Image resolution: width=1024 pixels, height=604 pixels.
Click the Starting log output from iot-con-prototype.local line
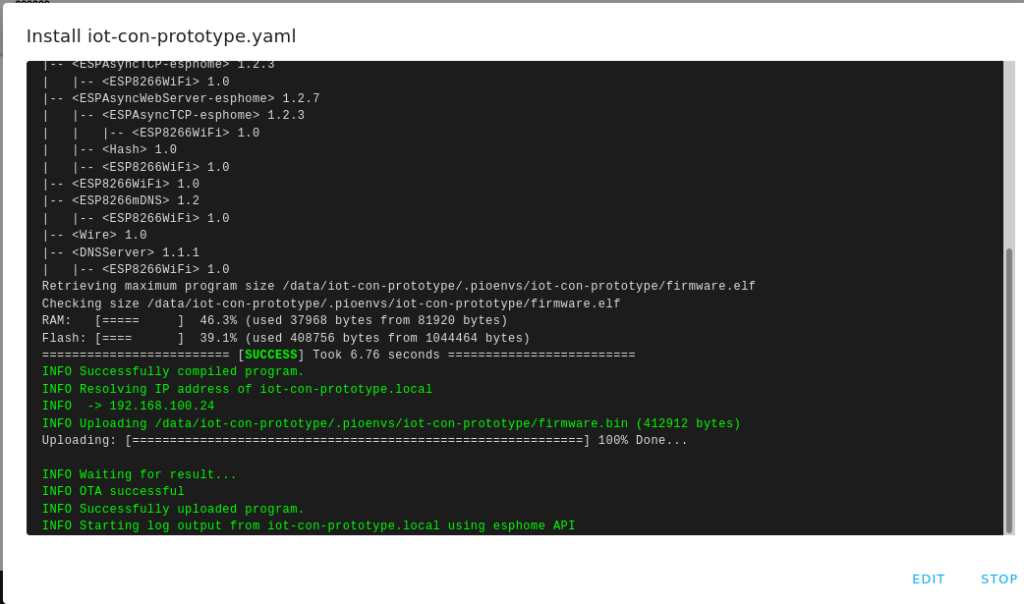(x=308, y=526)
